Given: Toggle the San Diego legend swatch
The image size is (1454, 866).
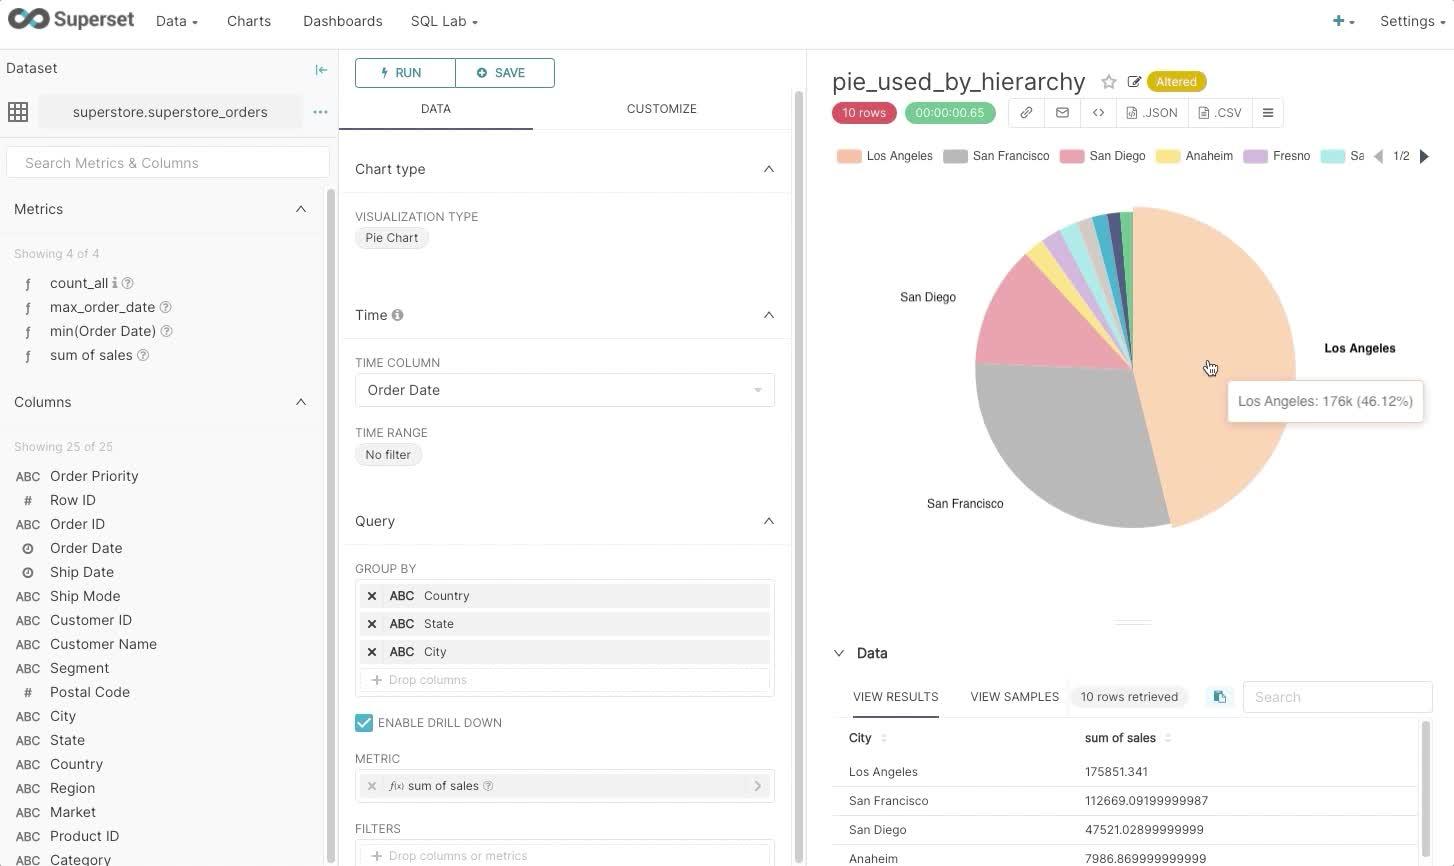Looking at the screenshot, I should [1072, 156].
